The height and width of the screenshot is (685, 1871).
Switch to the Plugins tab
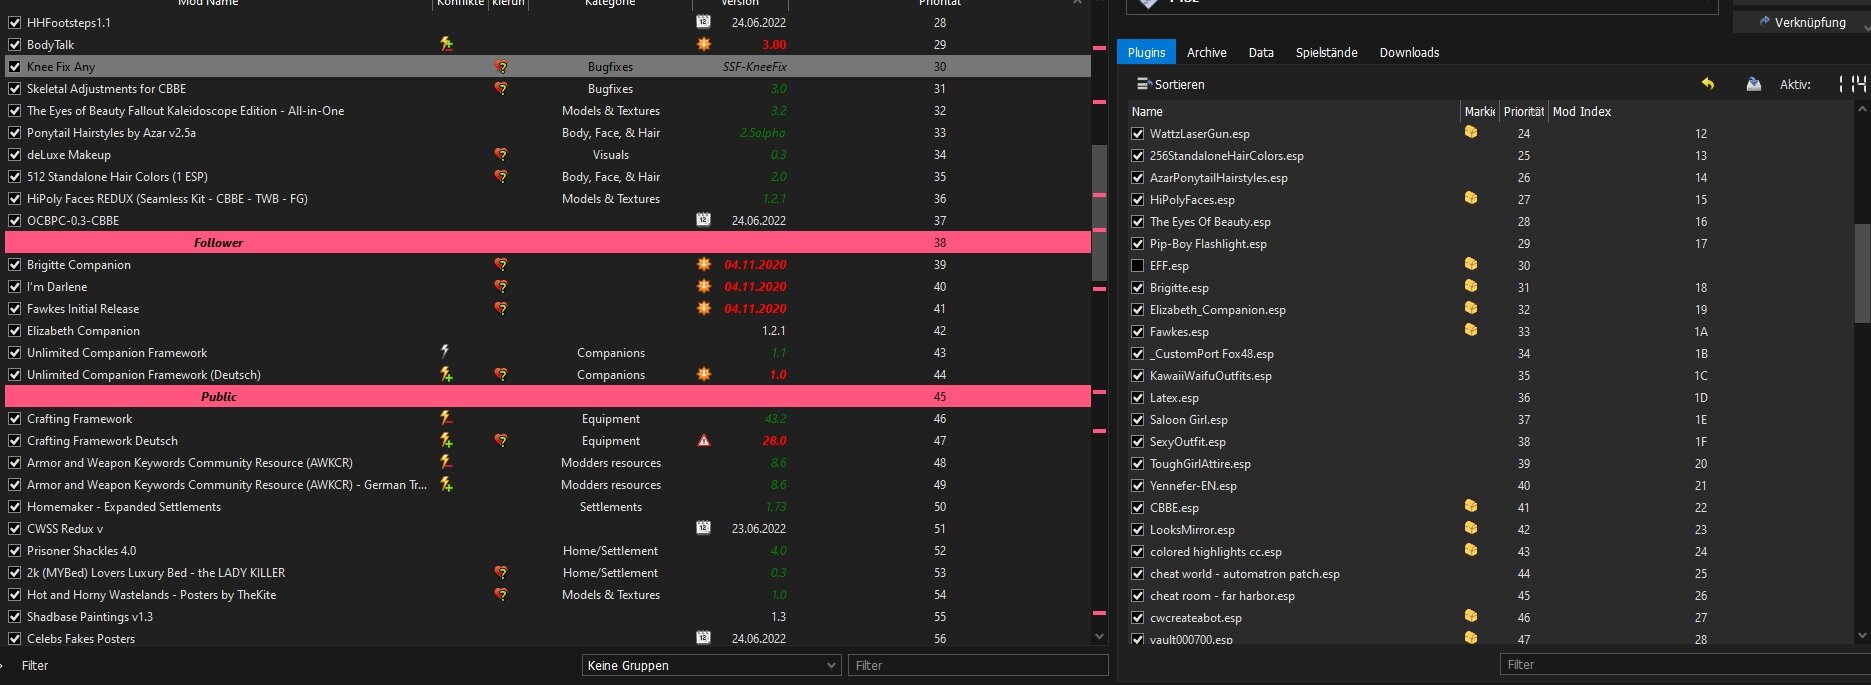pos(1146,52)
